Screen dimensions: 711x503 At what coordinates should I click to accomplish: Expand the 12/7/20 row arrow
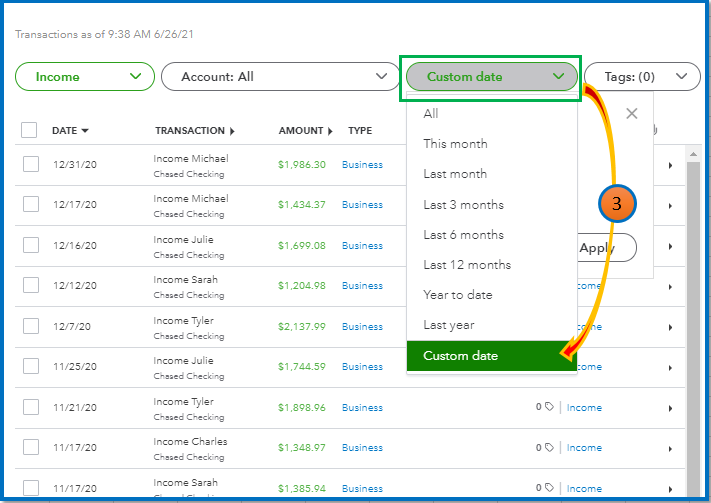tap(670, 327)
